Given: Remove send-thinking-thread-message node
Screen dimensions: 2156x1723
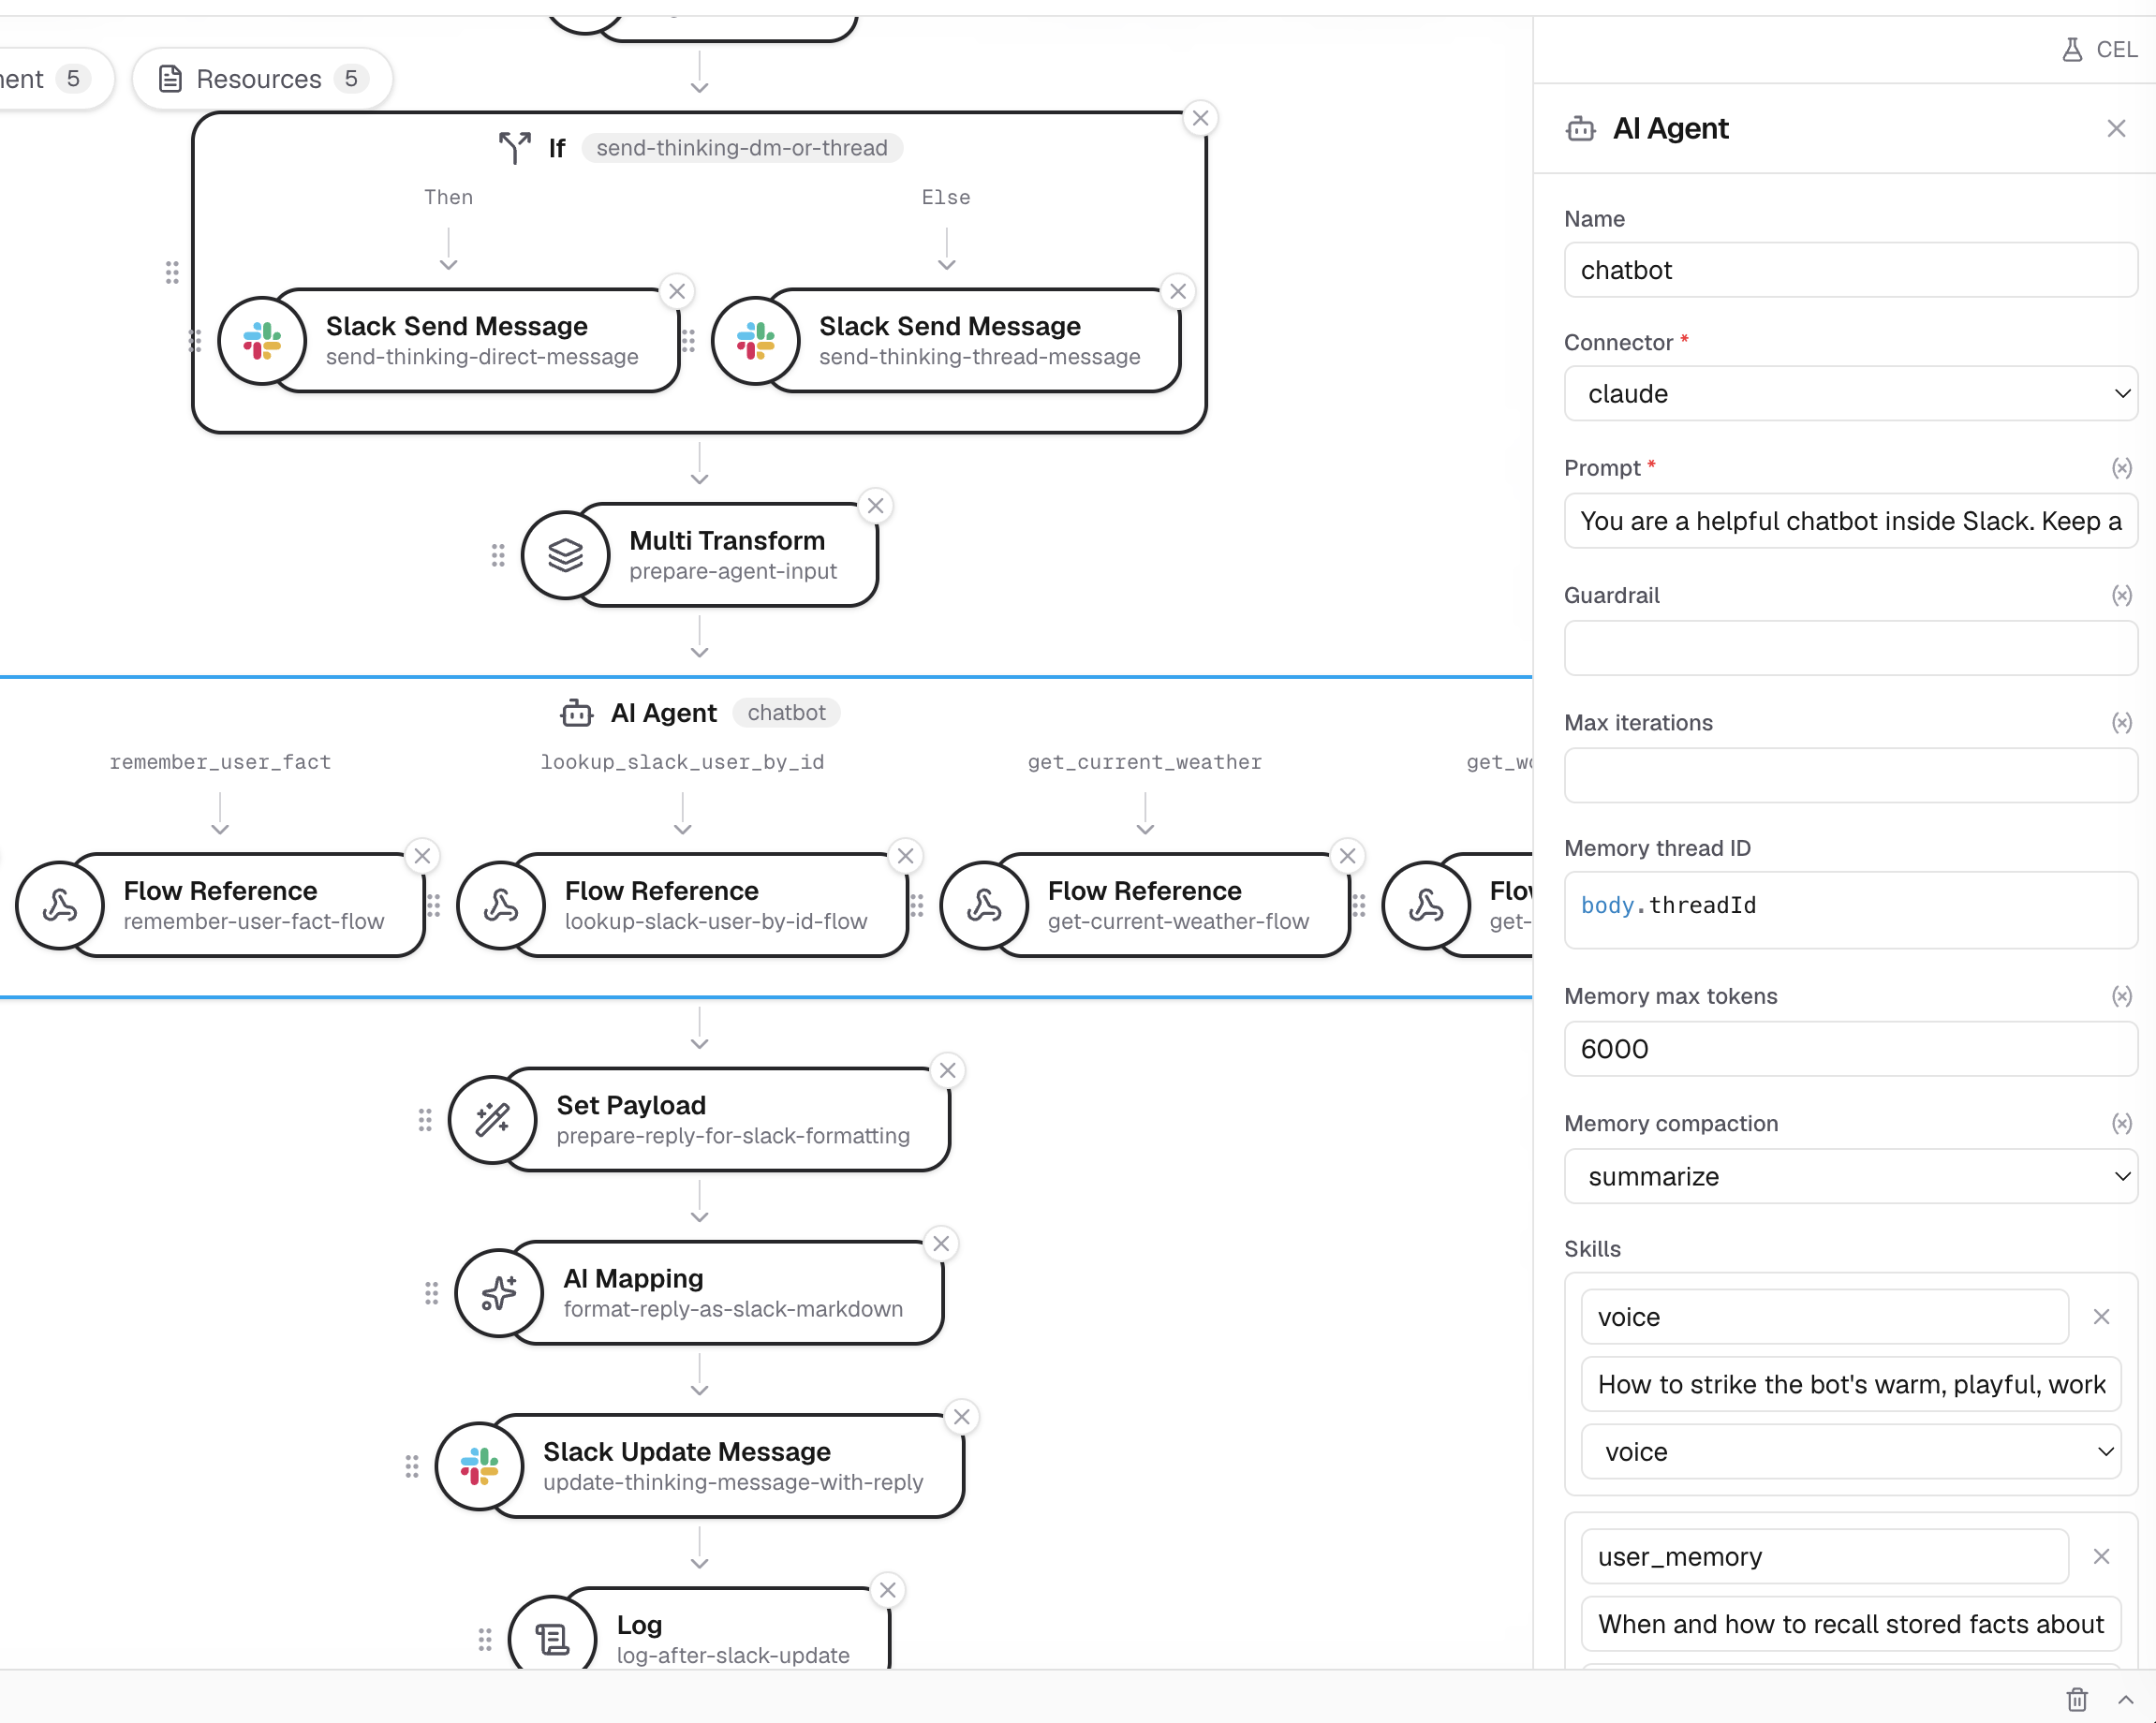Looking at the screenshot, I should pos(1178,291).
